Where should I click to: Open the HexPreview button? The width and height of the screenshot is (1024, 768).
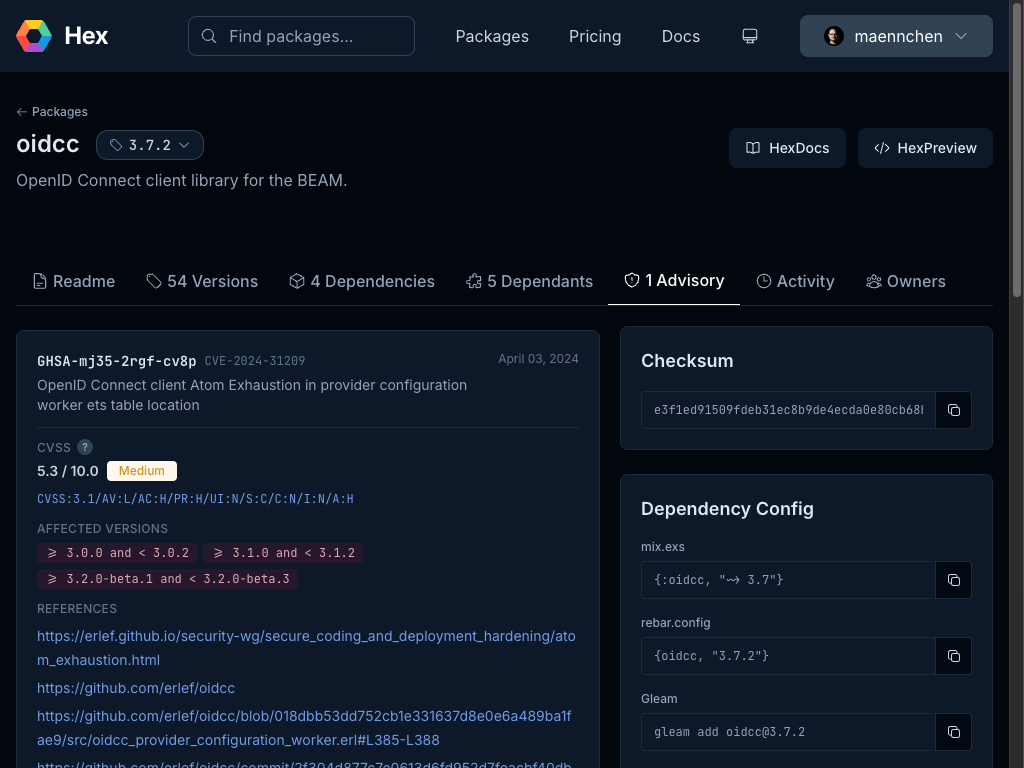pyautogui.click(x=925, y=148)
